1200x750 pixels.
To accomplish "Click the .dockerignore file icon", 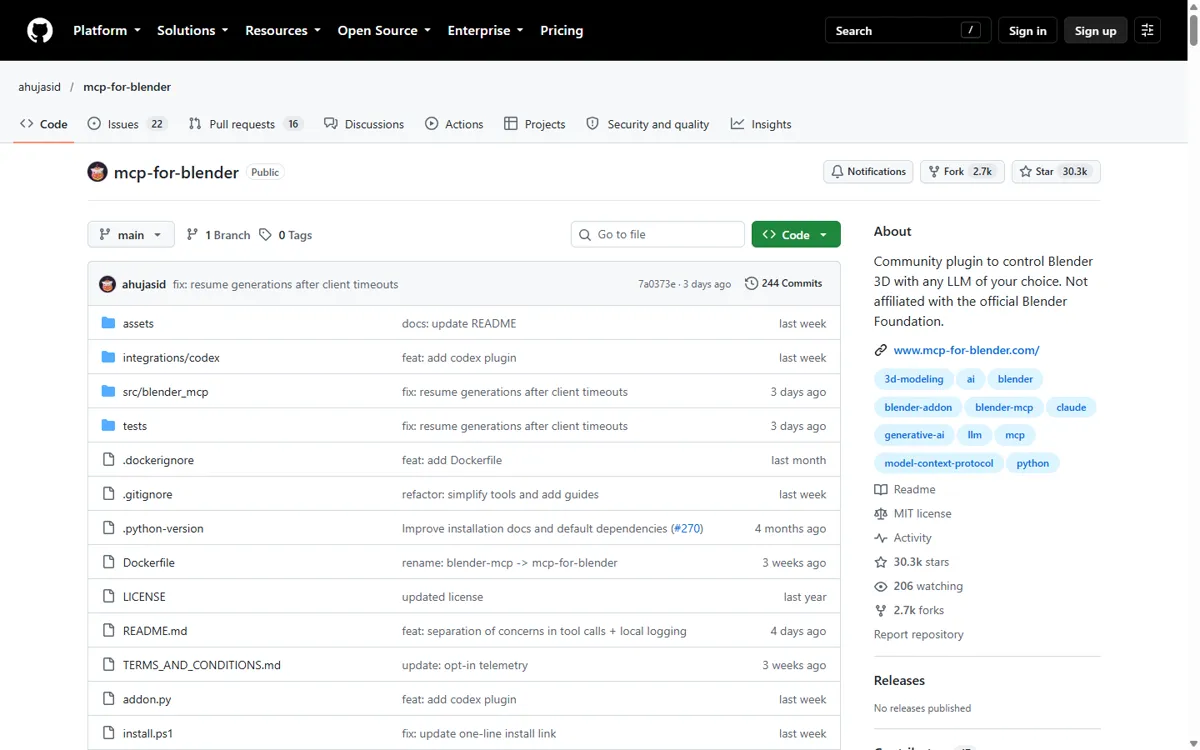I will (x=109, y=460).
